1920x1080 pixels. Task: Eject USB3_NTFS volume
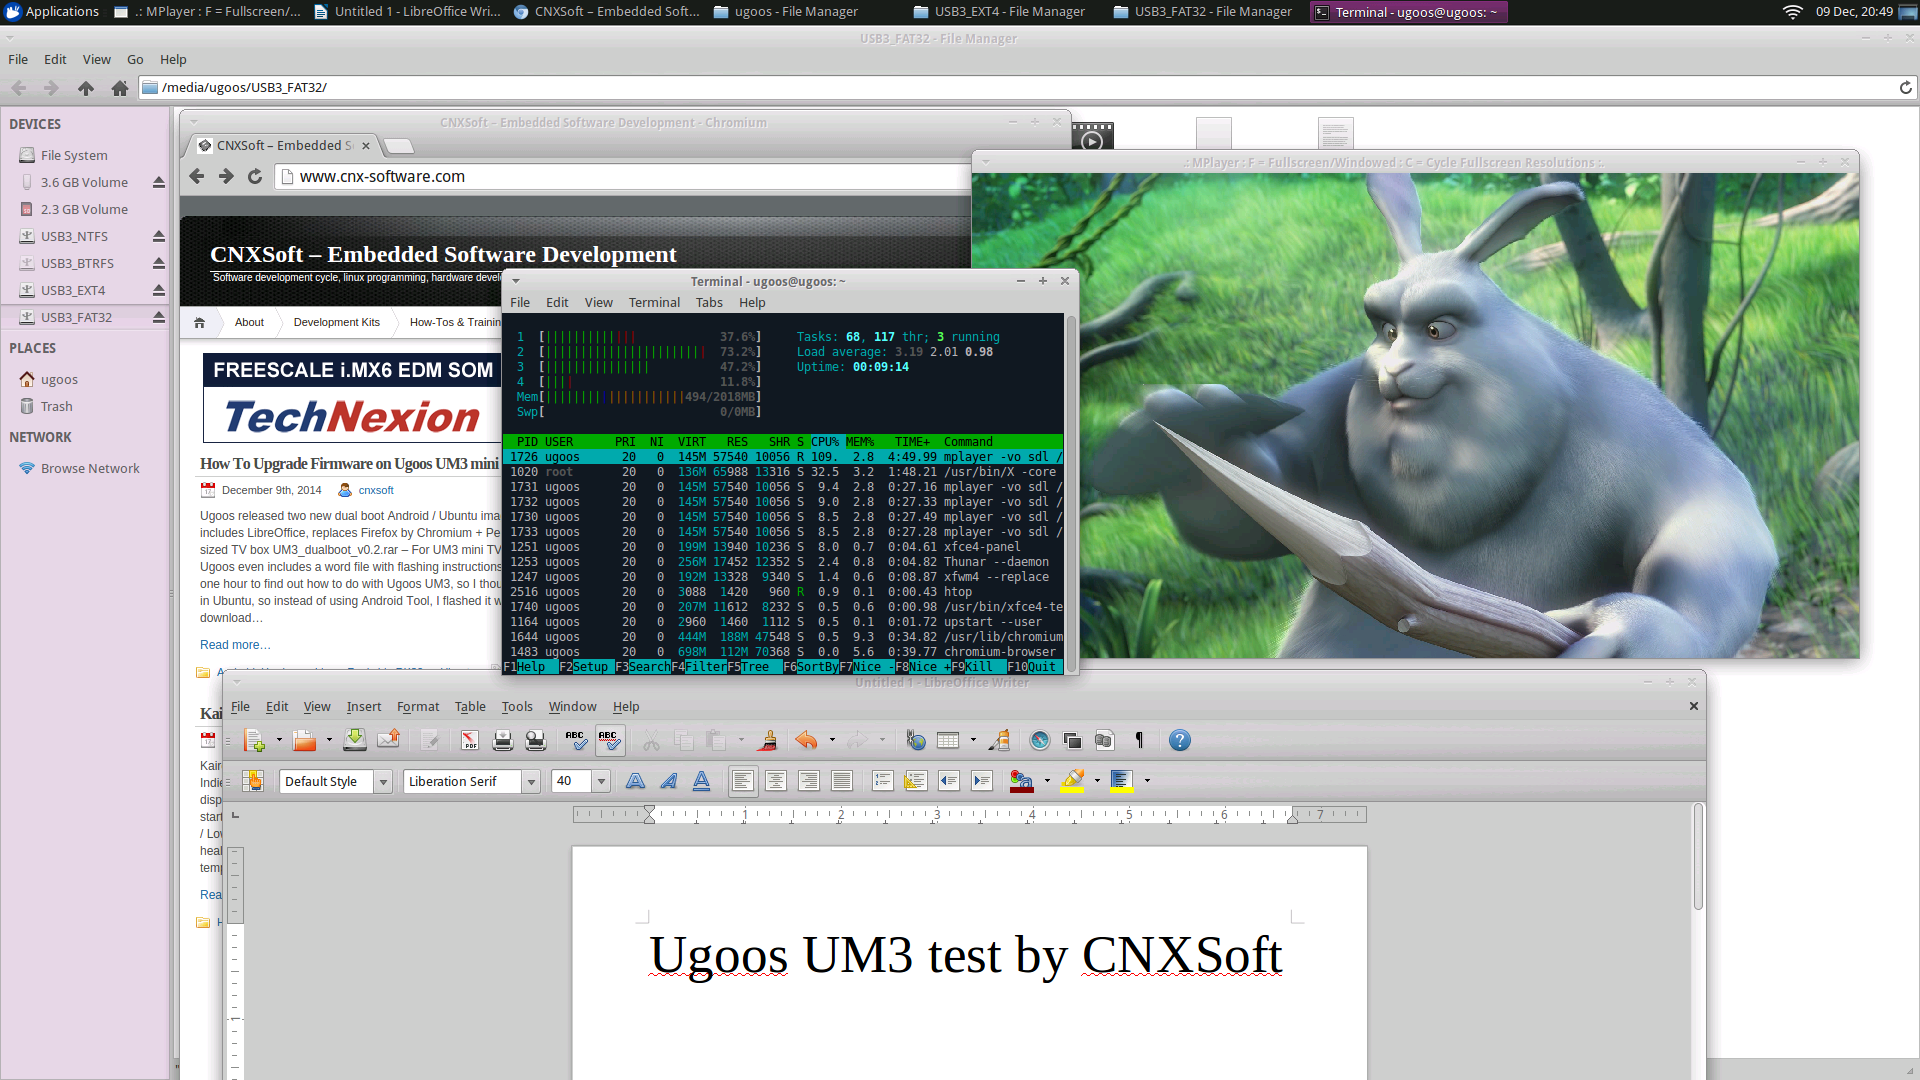click(x=158, y=237)
